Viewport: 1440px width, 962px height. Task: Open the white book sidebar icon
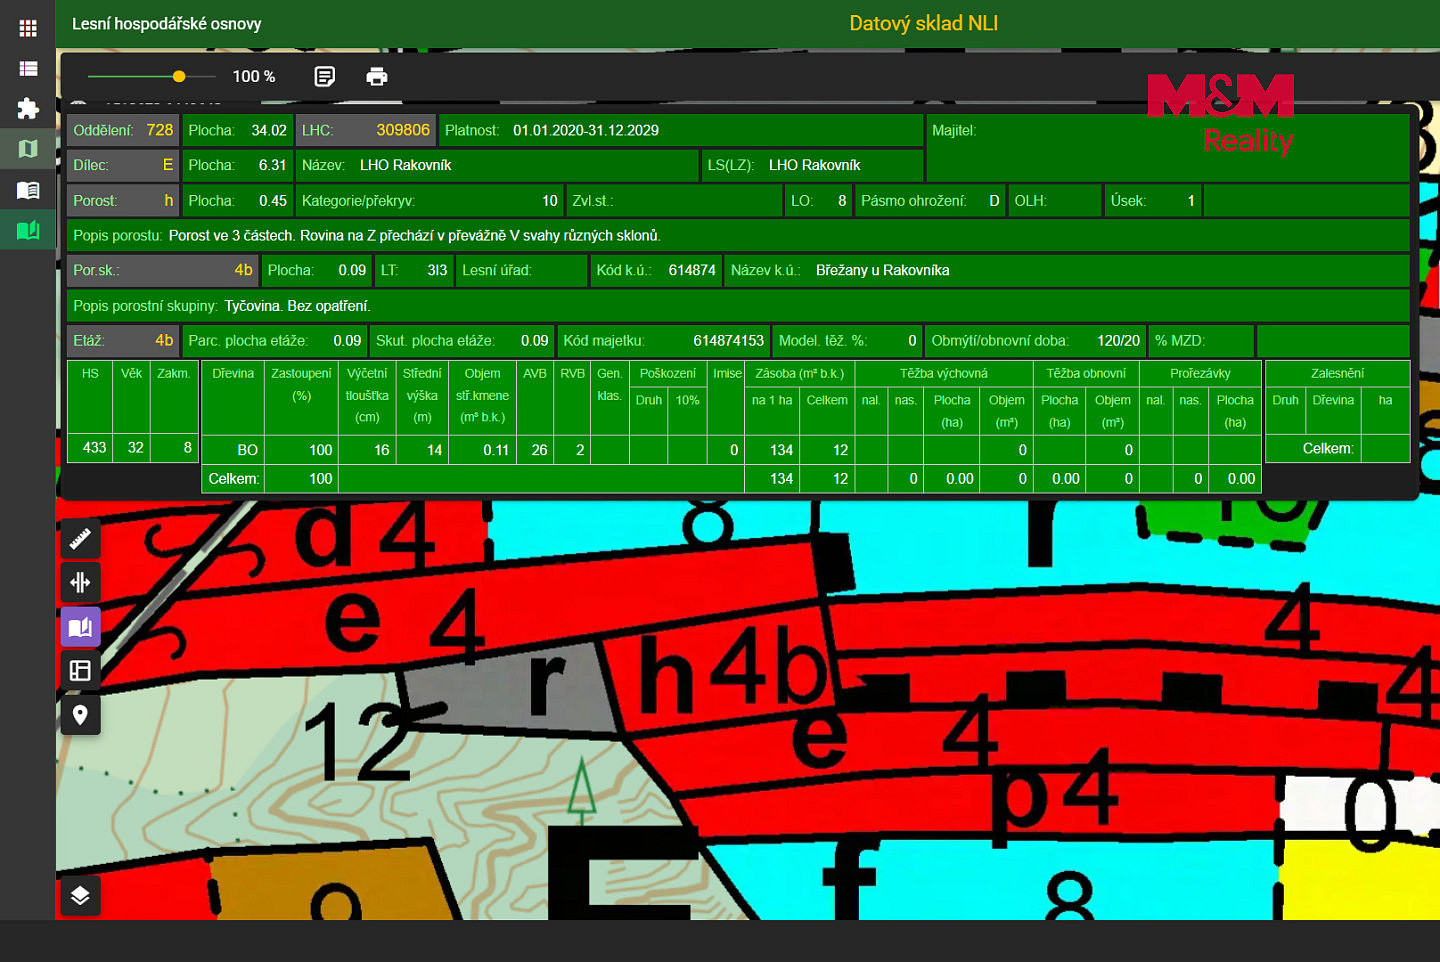click(28, 189)
